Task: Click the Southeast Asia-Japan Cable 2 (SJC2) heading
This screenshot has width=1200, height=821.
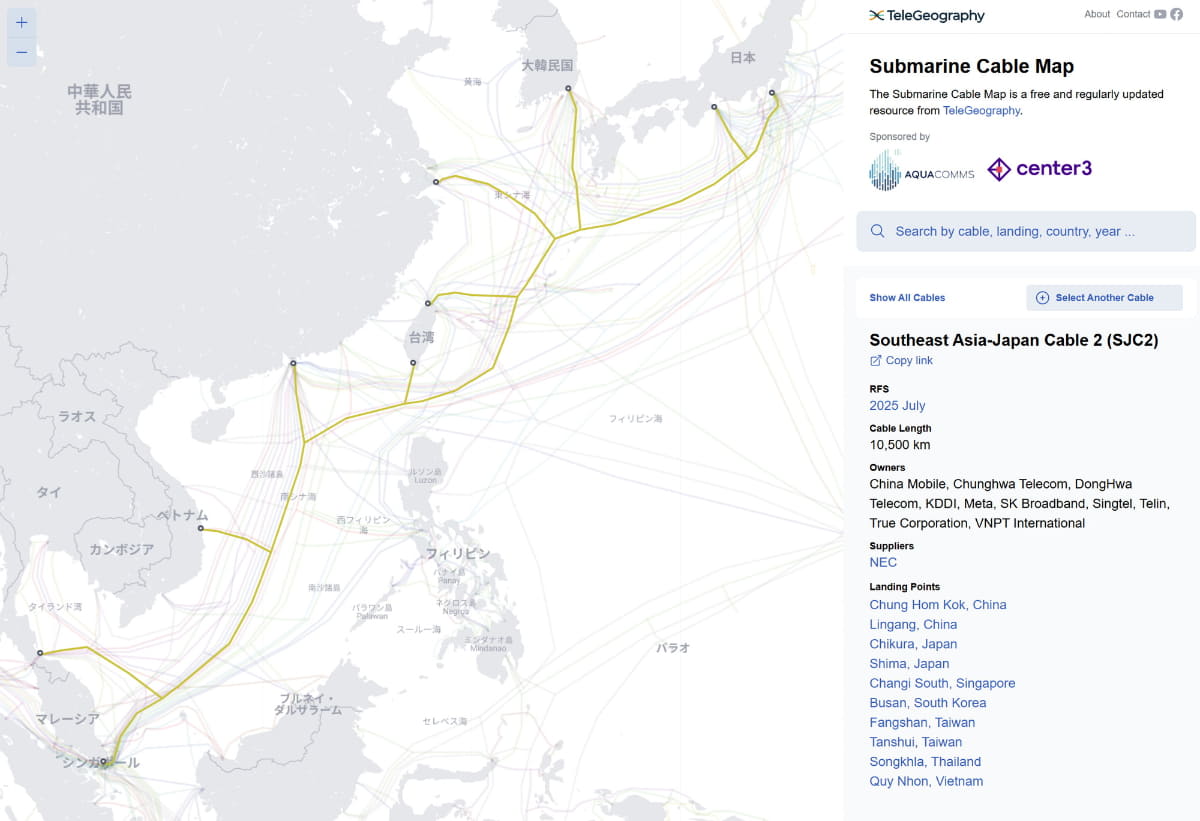Action: (x=1014, y=340)
